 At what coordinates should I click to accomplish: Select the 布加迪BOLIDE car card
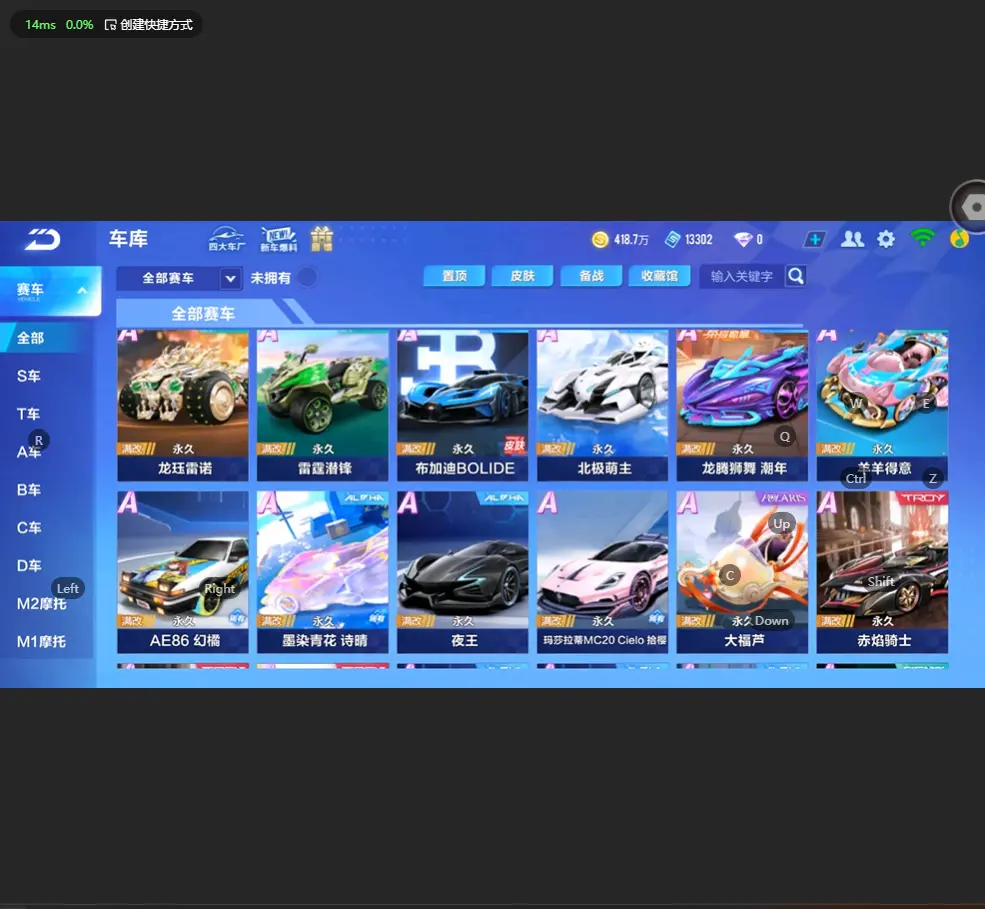click(463, 405)
